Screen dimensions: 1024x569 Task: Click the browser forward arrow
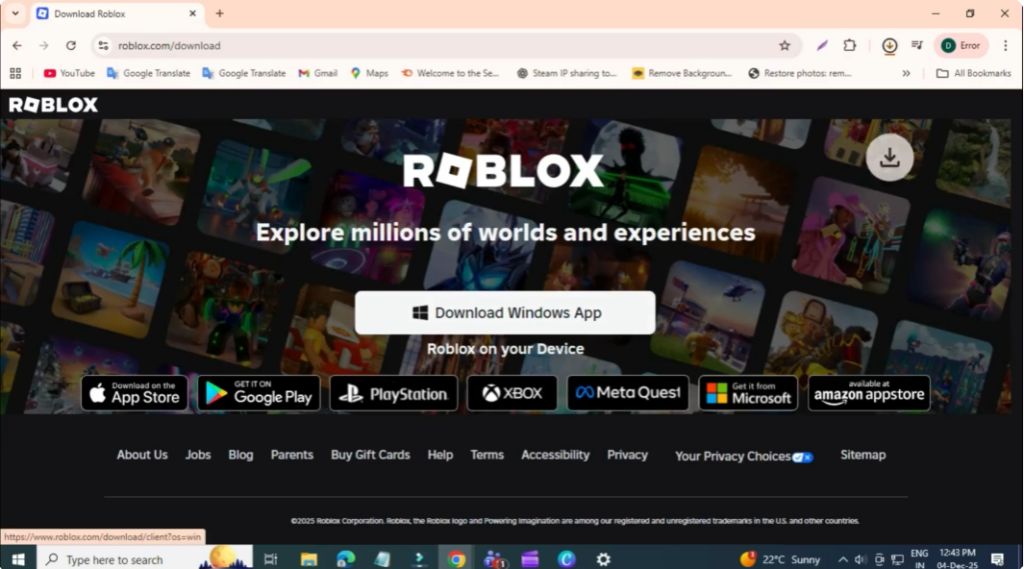(44, 46)
